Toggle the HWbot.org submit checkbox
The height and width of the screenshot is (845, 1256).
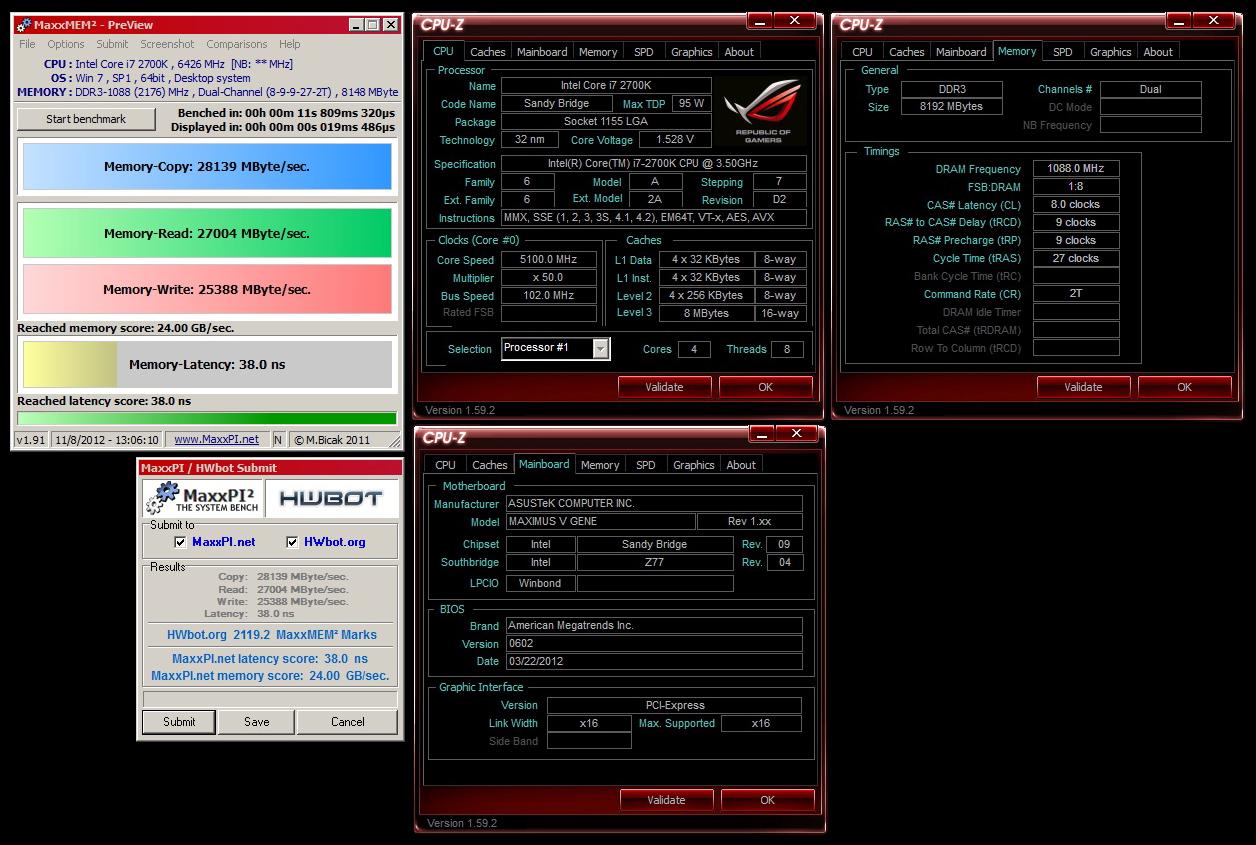click(x=292, y=542)
